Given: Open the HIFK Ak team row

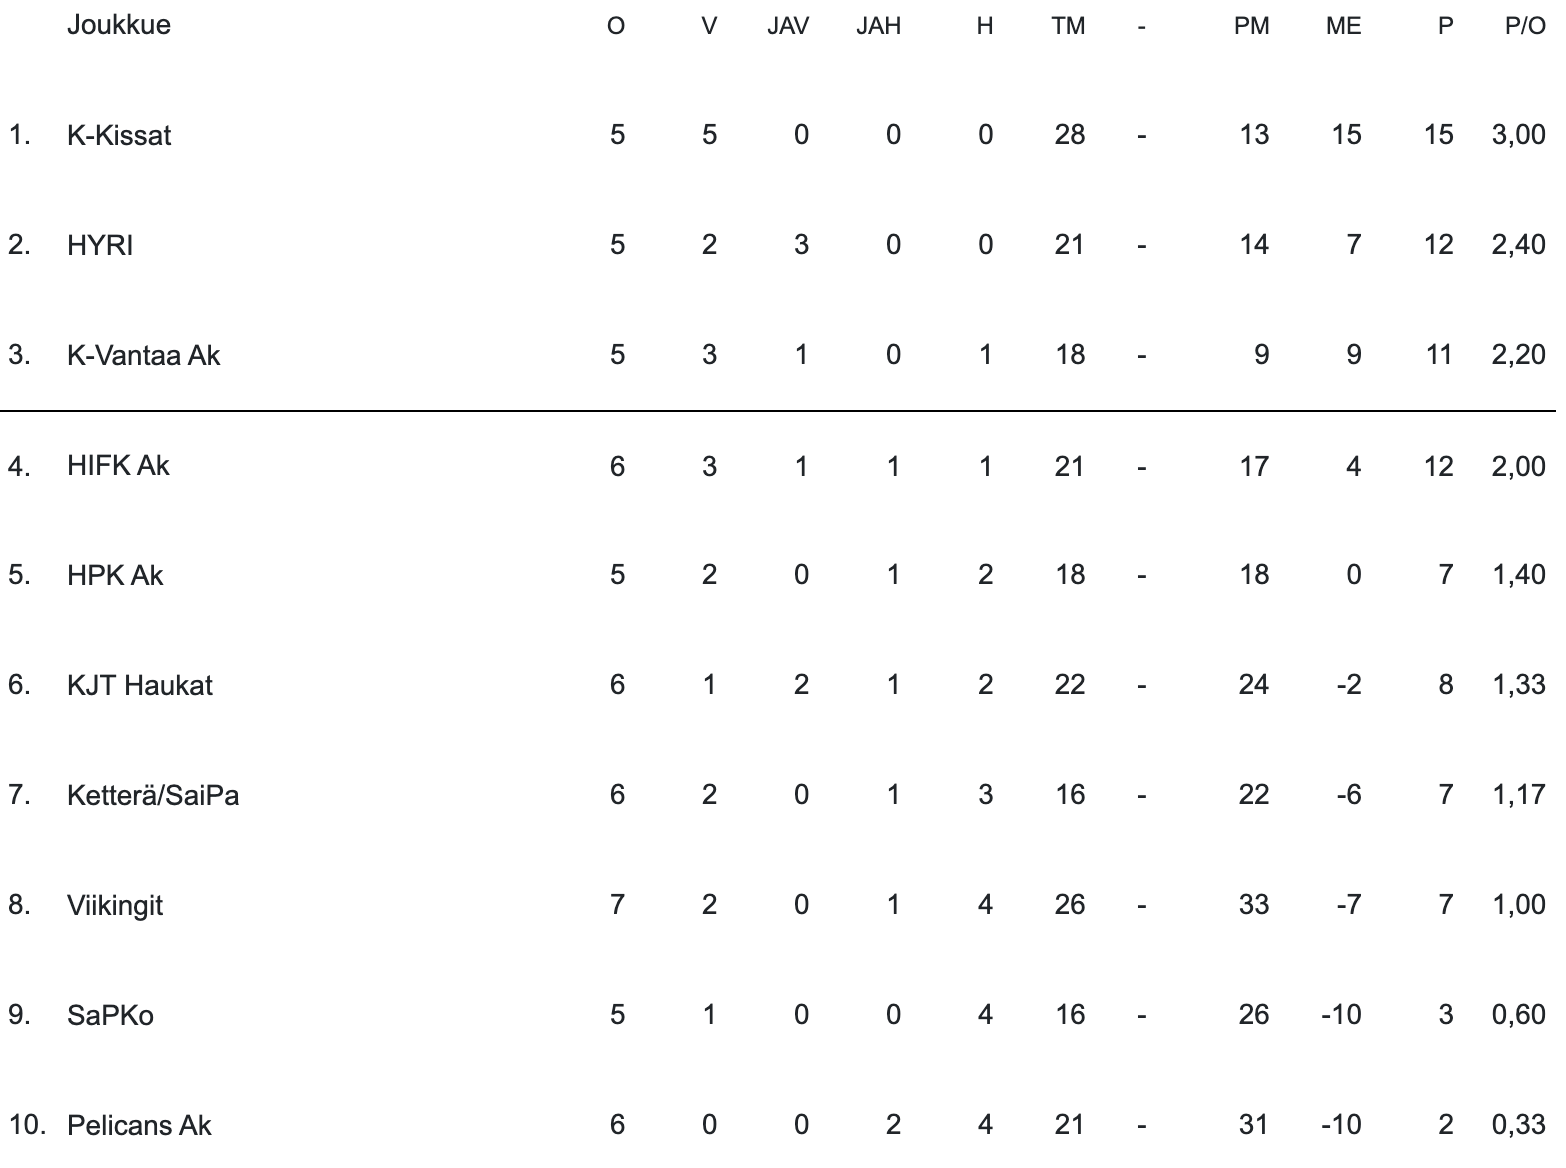Looking at the screenshot, I should click(x=118, y=465).
